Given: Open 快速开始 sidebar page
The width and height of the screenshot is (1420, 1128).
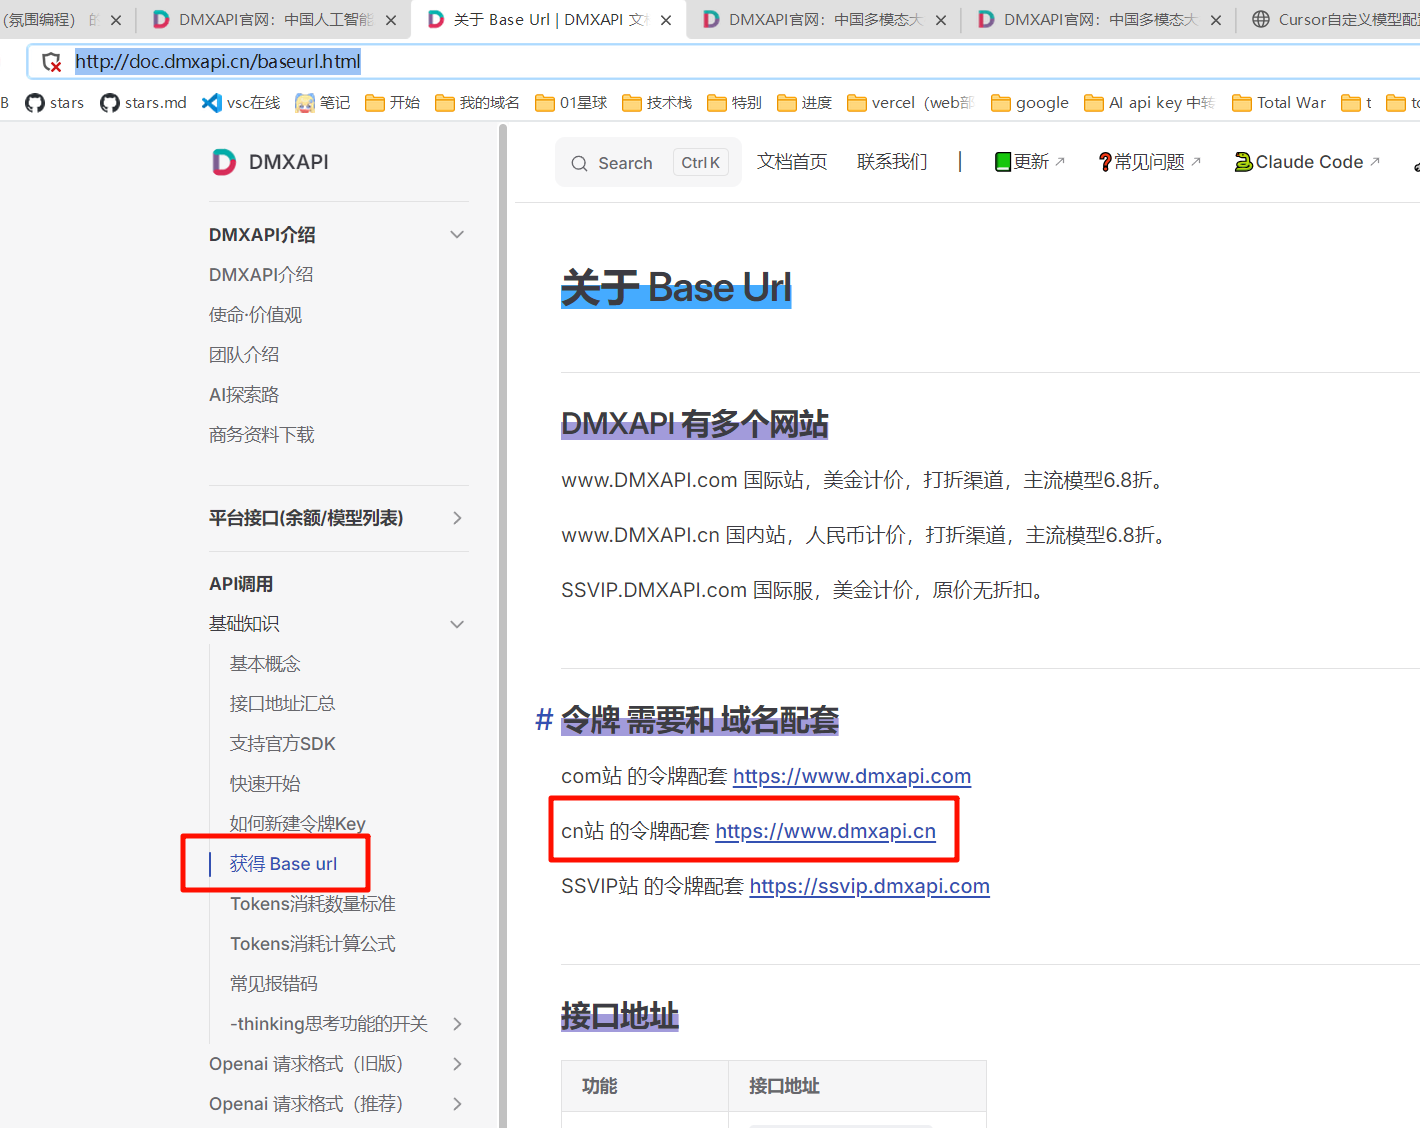Looking at the screenshot, I should coord(265,784).
